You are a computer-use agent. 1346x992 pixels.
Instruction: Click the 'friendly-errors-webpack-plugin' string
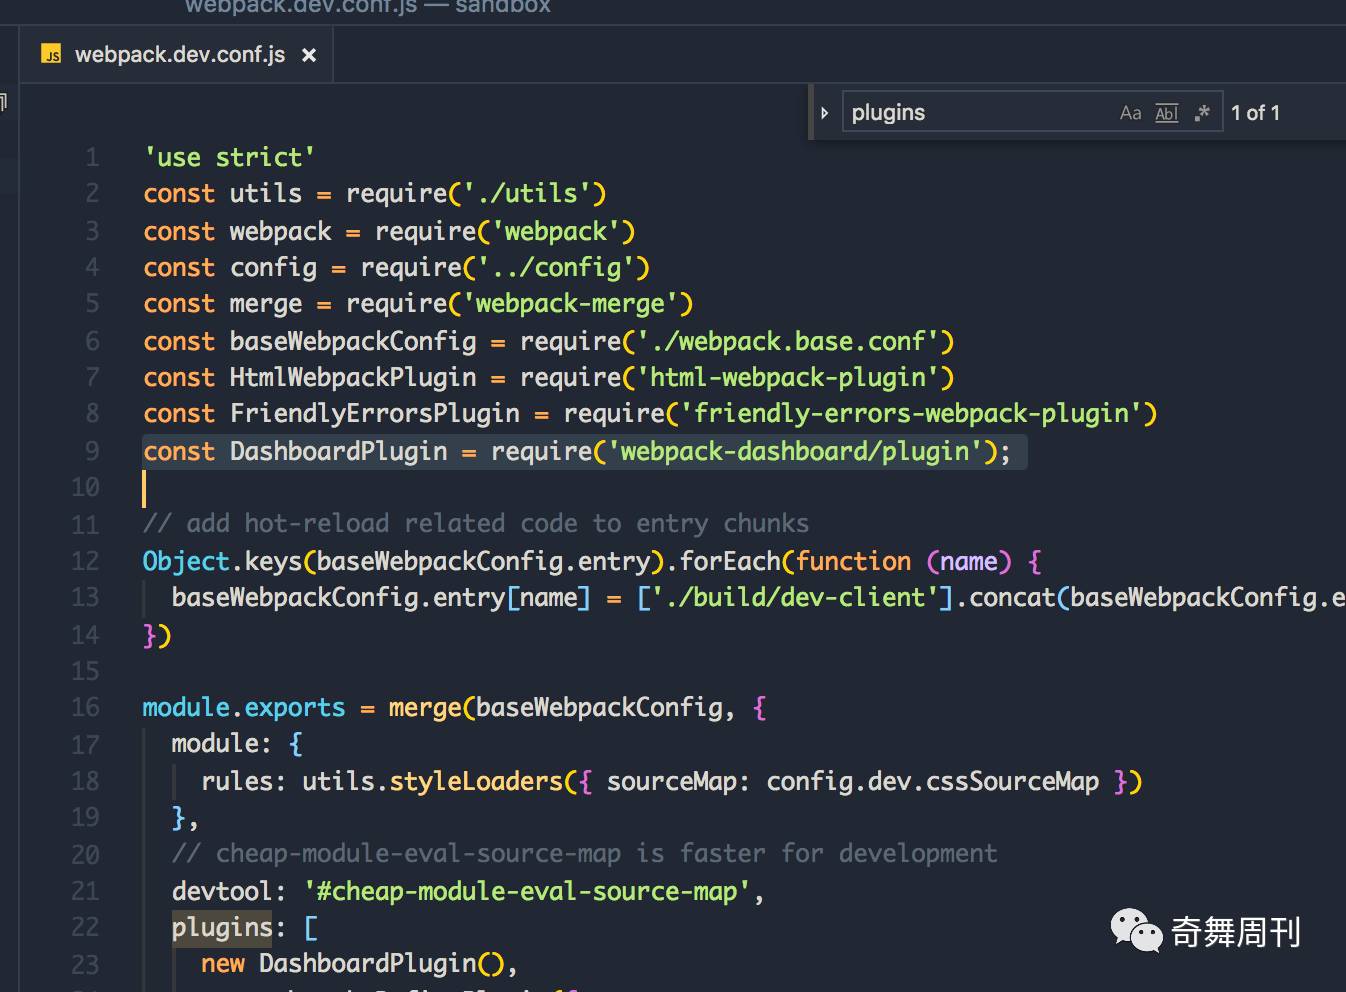911,414
